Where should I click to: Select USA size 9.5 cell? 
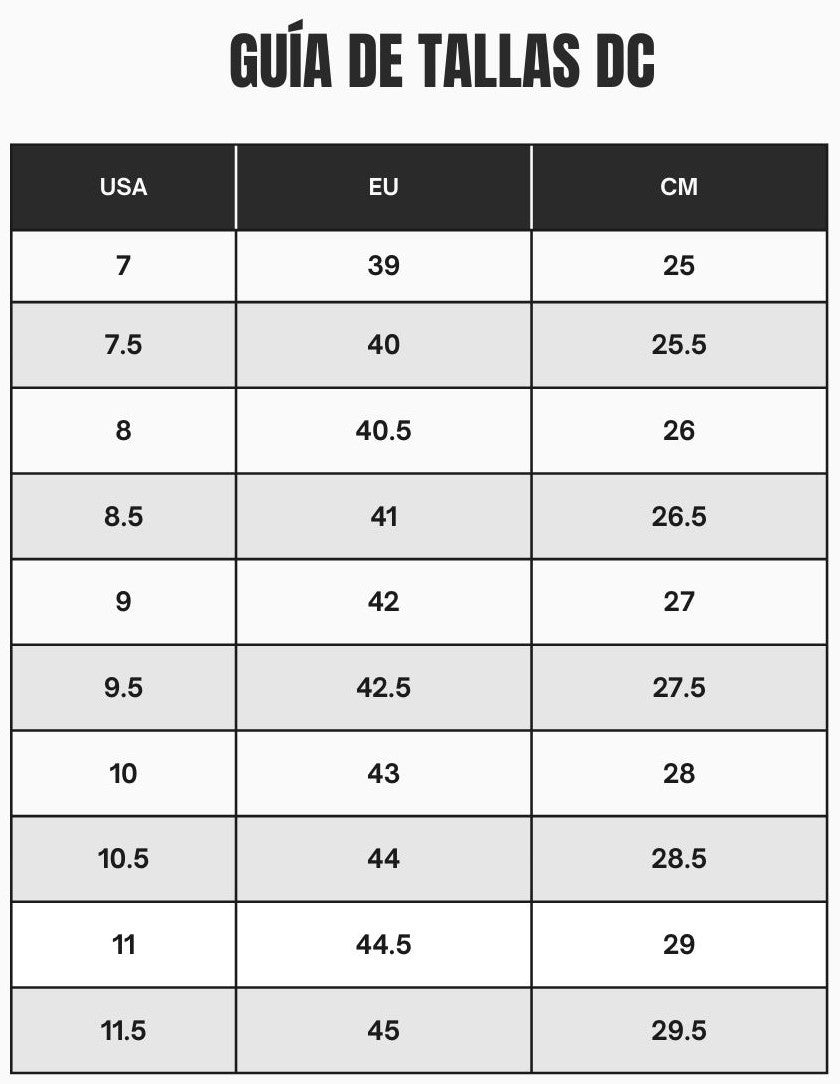coord(123,688)
